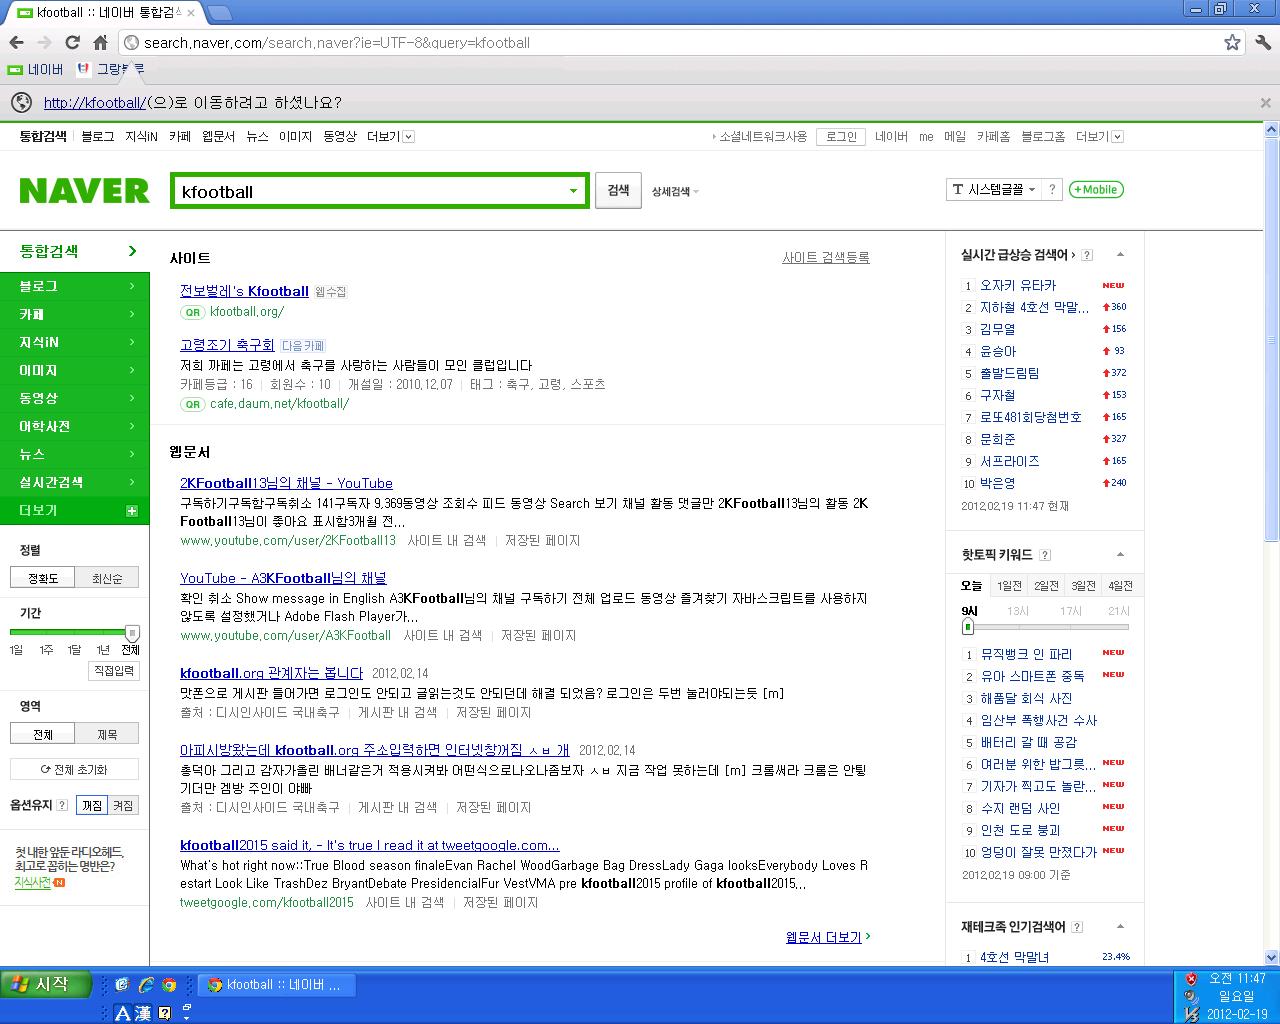Image resolution: width=1280 pixels, height=1024 pixels.
Task: Toggle the Korean IME A indicator
Action: [123, 1013]
